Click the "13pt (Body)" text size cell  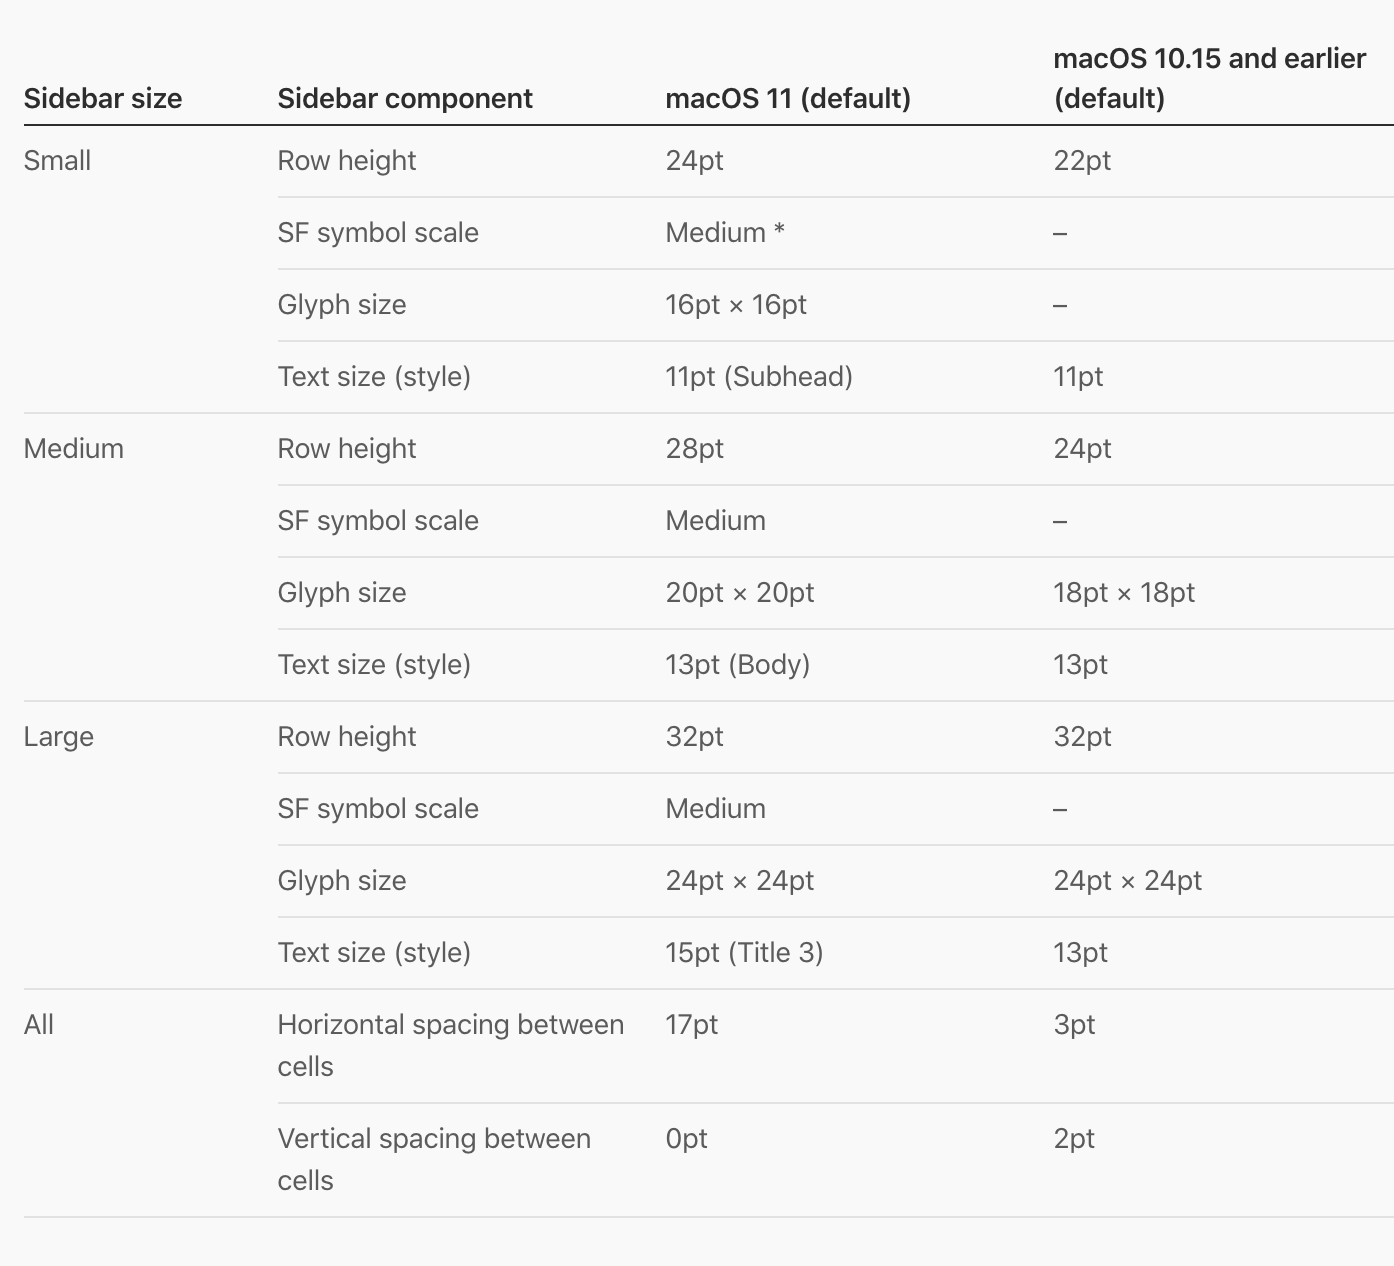pos(738,665)
